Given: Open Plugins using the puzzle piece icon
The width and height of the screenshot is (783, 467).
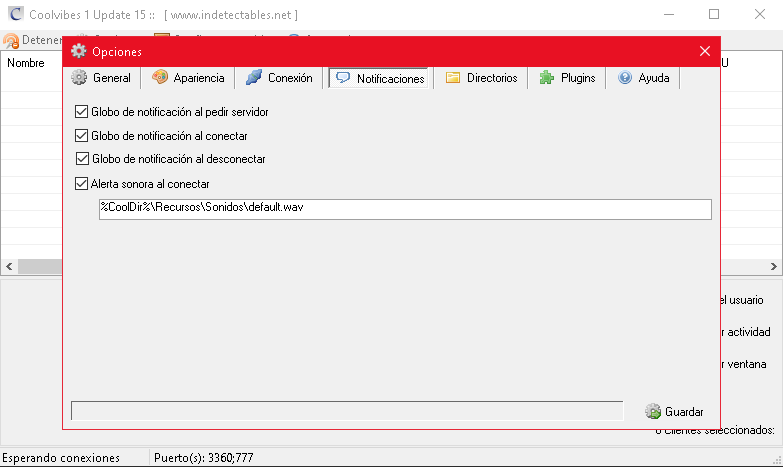Looking at the screenshot, I should 547,78.
